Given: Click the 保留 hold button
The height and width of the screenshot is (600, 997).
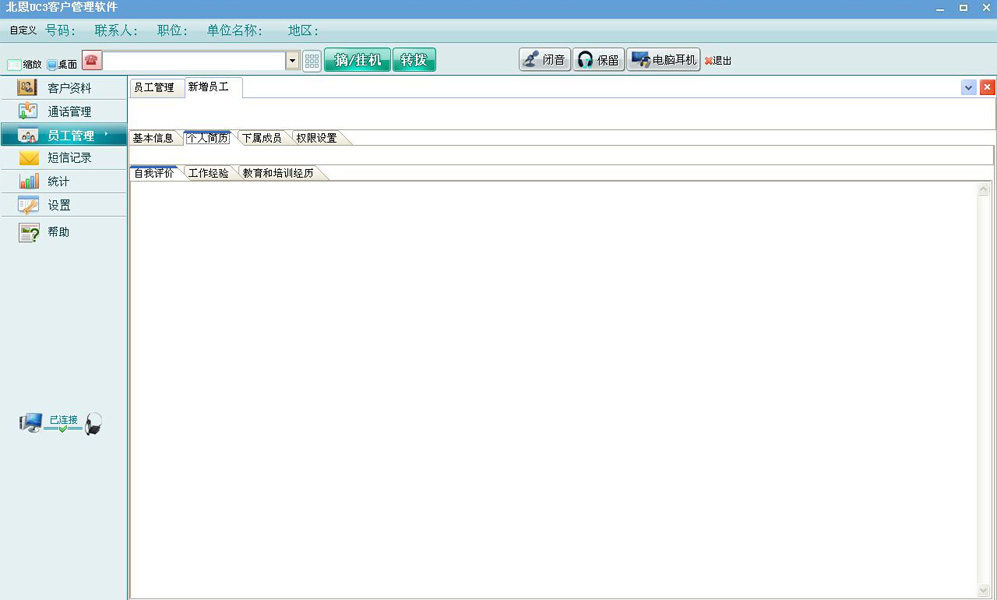Looking at the screenshot, I should pos(599,60).
